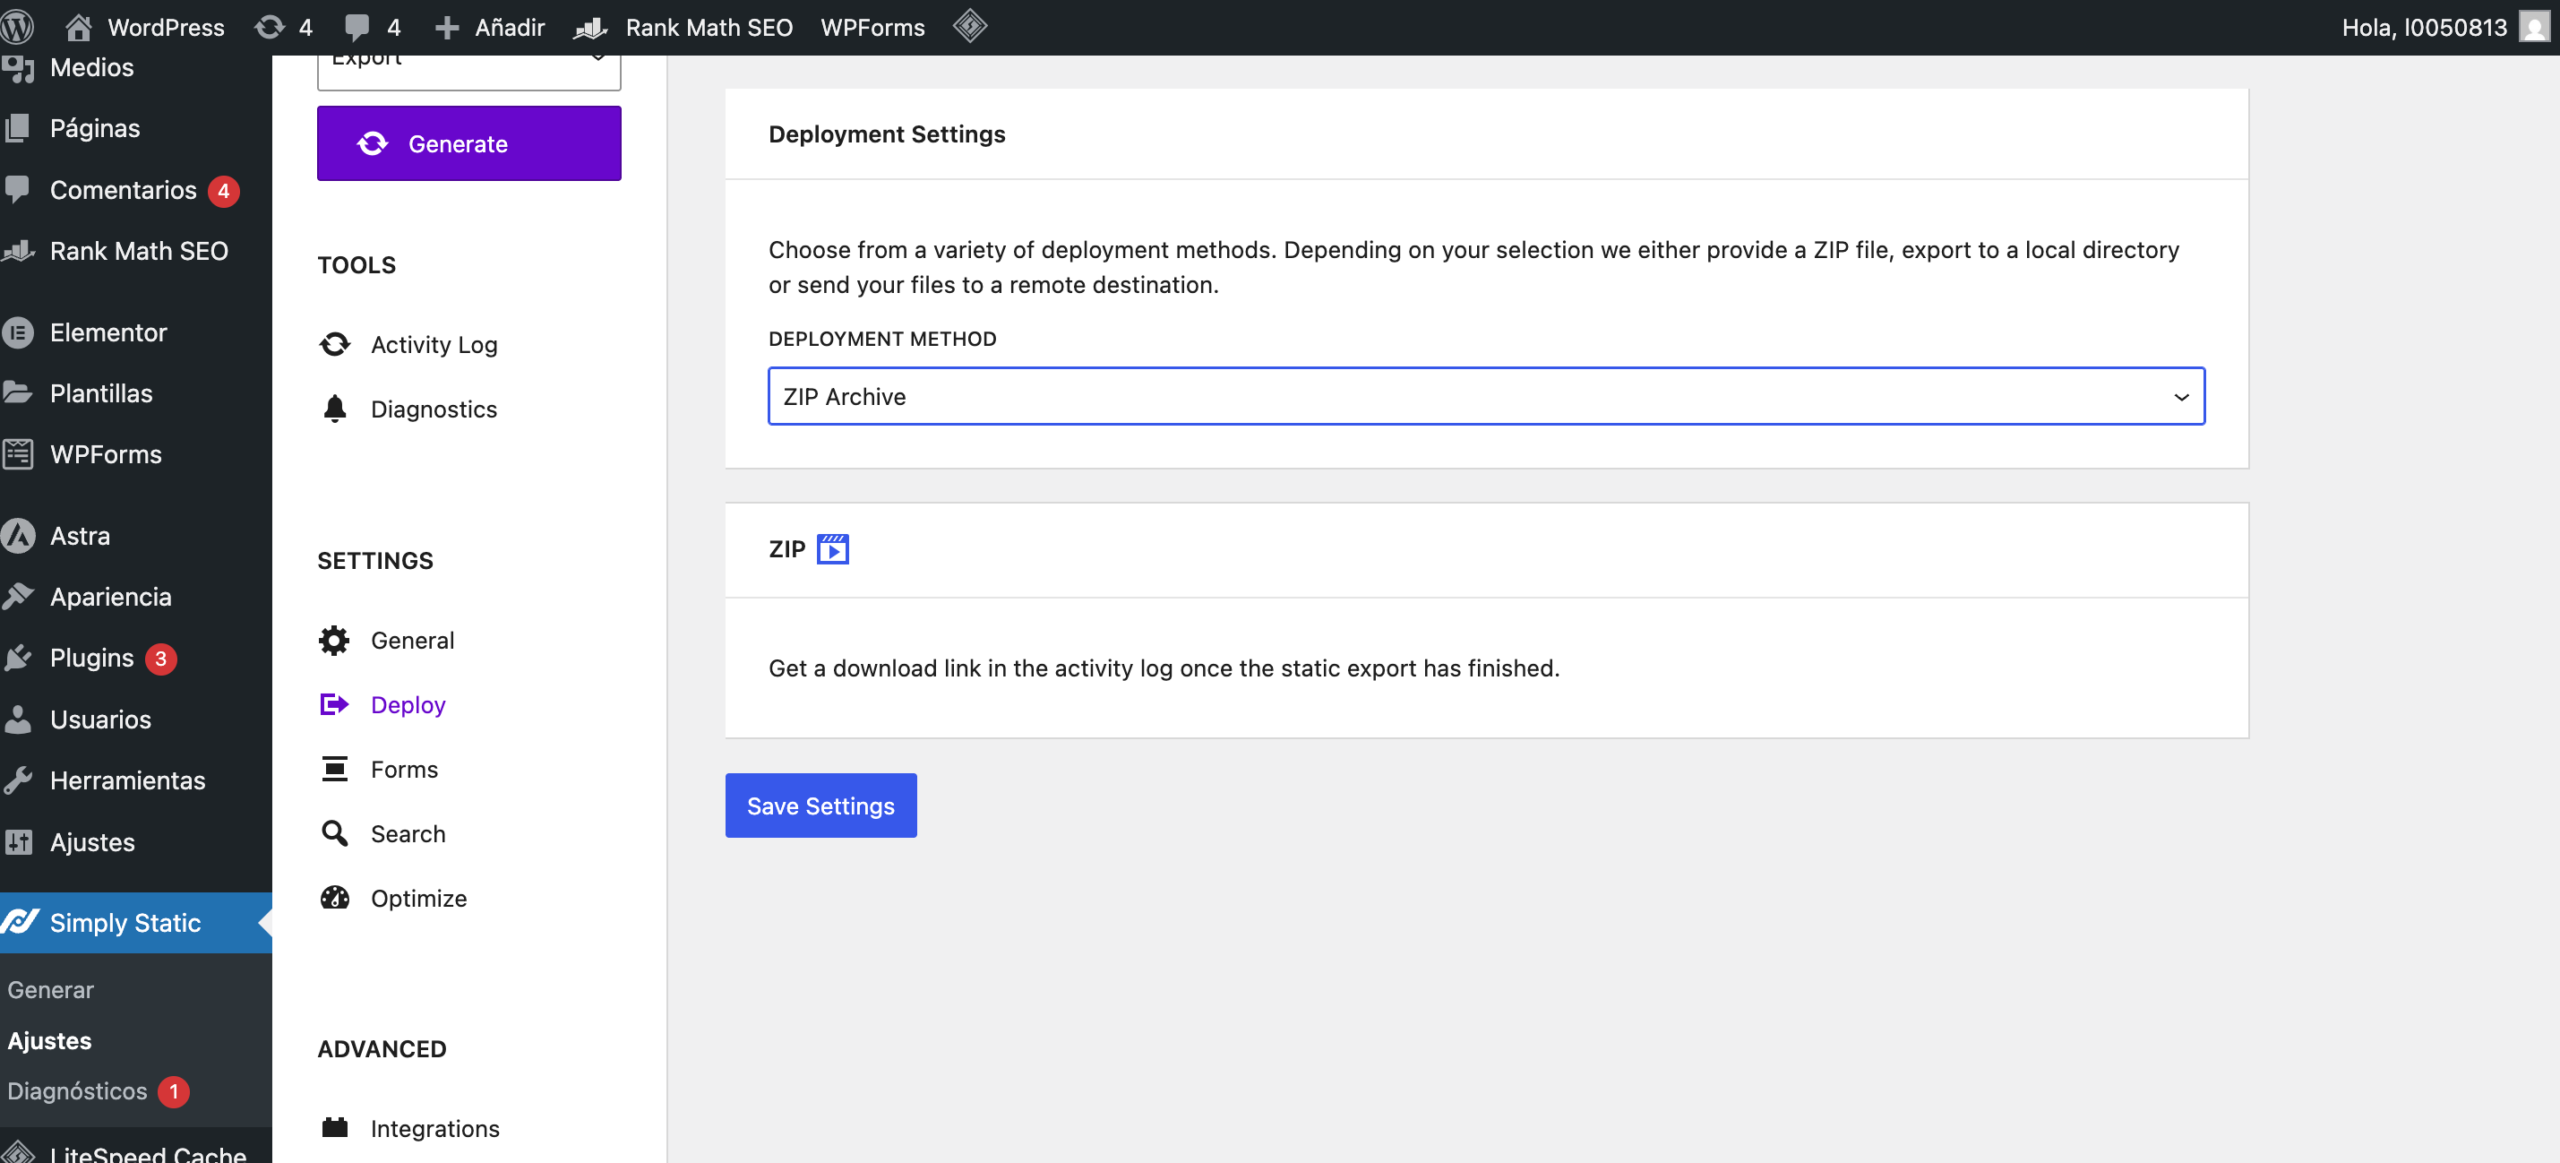Click the Activity Log refresh icon
The width and height of the screenshot is (2560, 1163).
click(x=335, y=344)
